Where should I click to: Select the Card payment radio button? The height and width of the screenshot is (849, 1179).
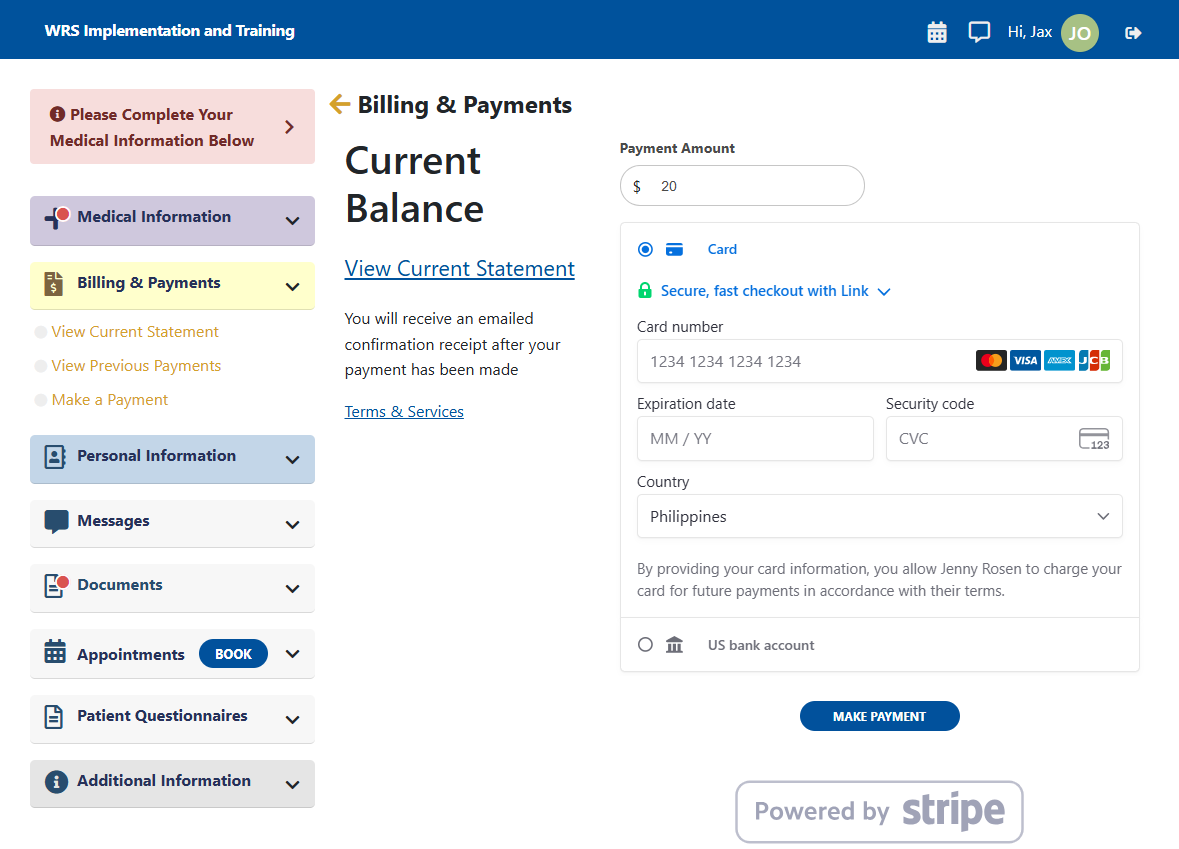(x=645, y=249)
